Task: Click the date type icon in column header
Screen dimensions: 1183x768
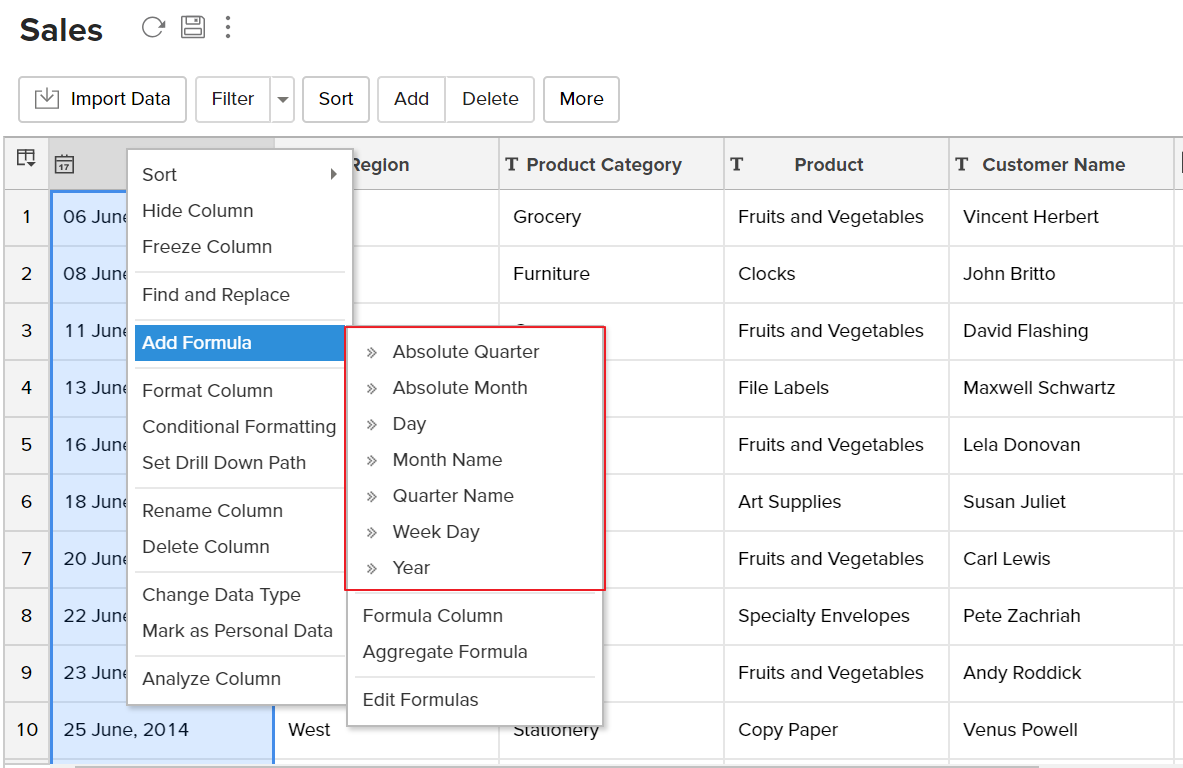Action: [64, 164]
